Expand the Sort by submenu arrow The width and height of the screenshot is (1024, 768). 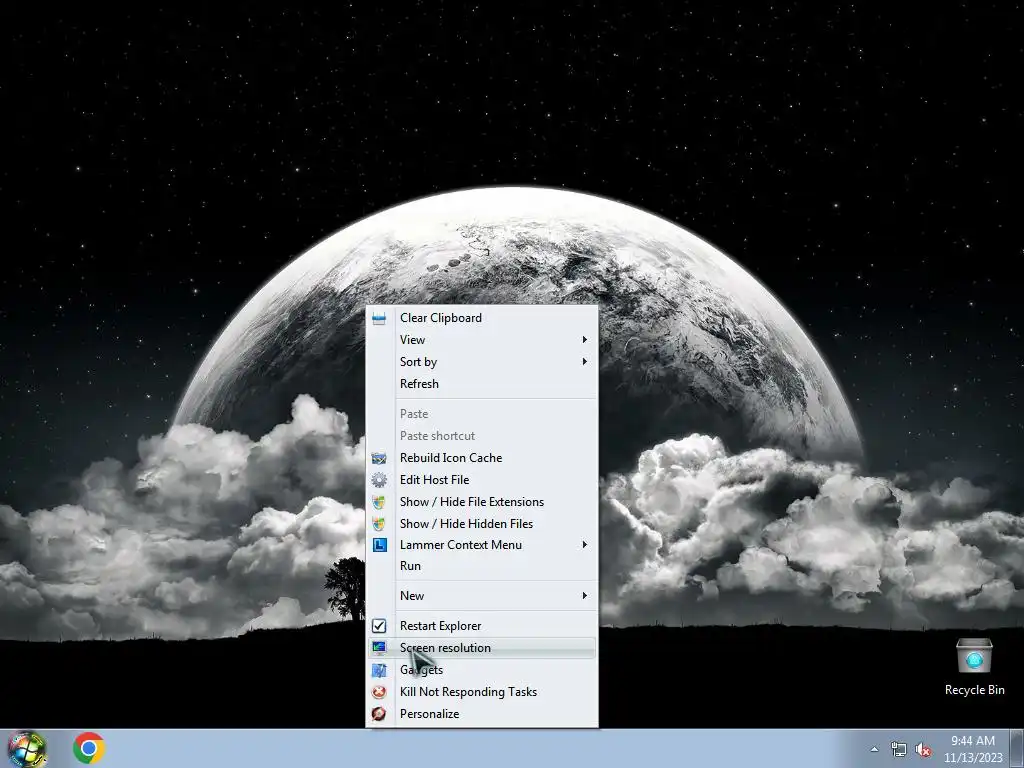(584, 362)
